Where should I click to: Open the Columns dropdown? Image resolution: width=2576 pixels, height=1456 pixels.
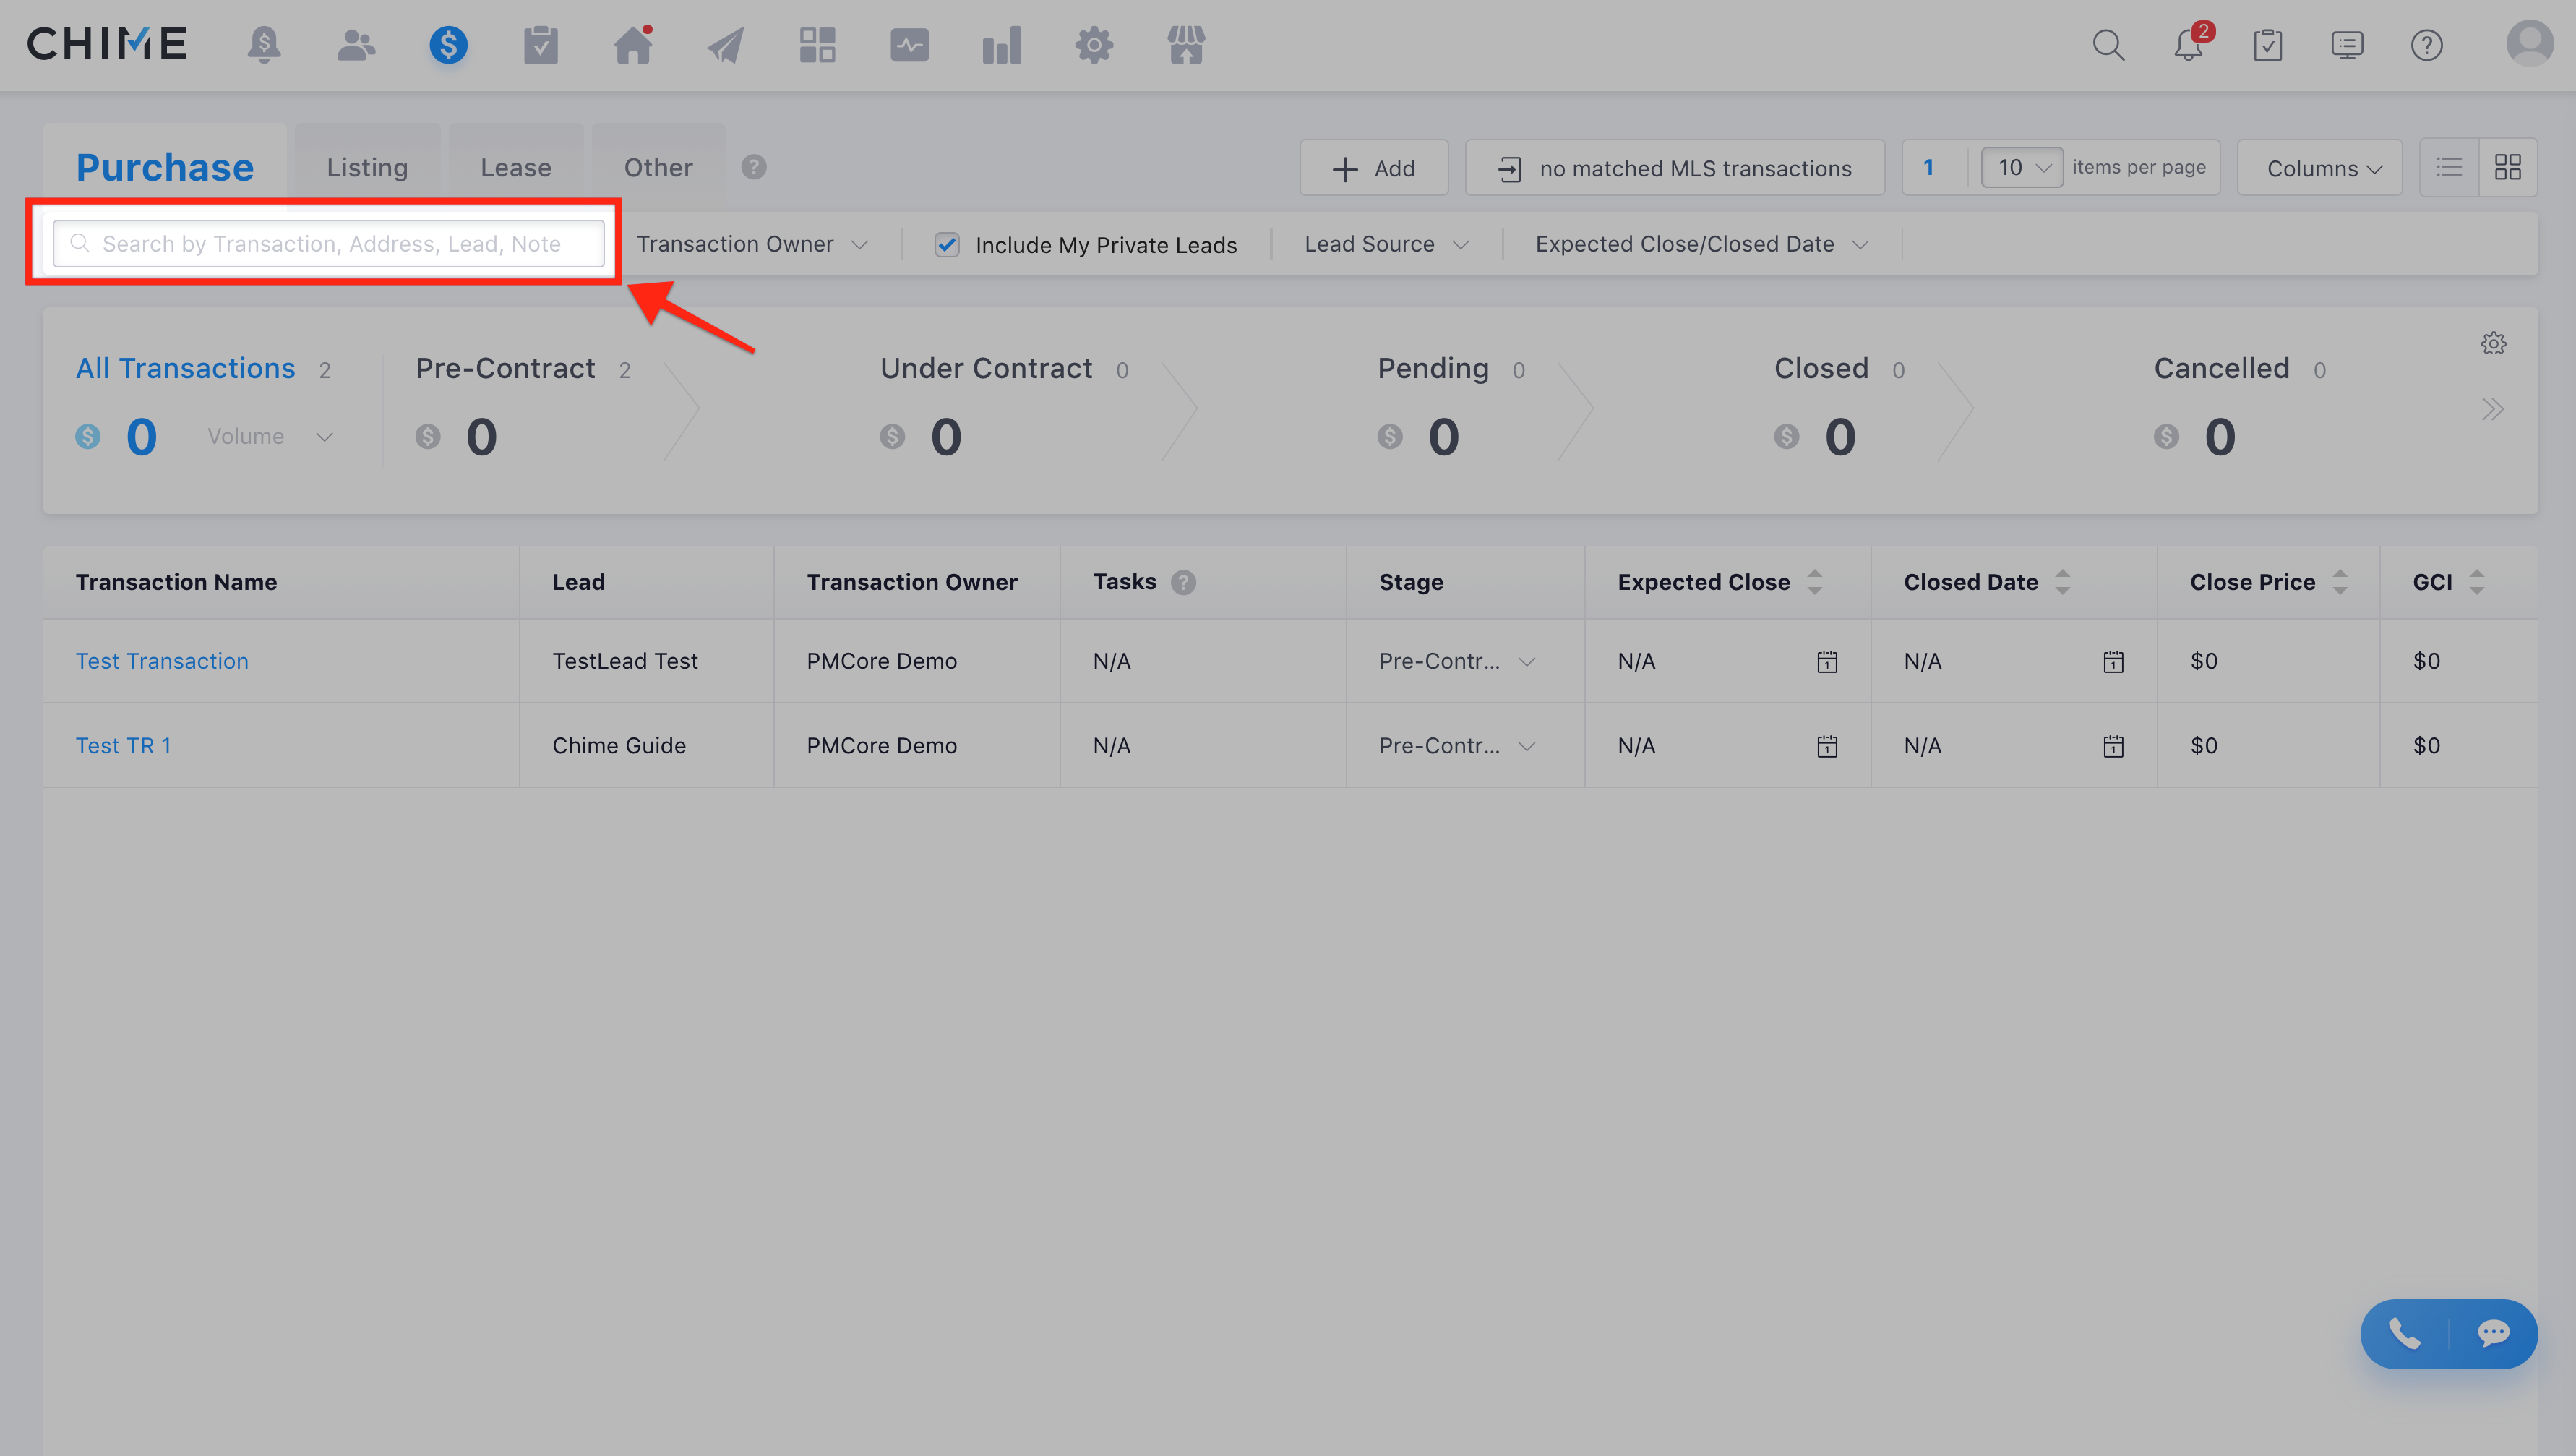click(x=2320, y=168)
